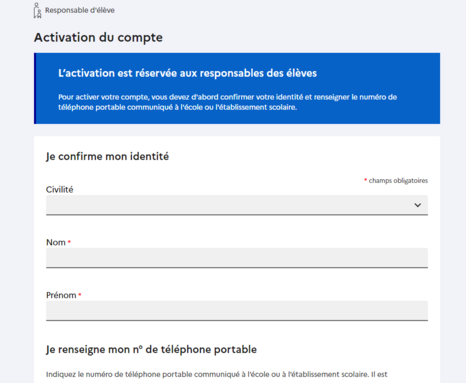Image resolution: width=466 pixels, height=383 pixels.
Task: Focus the Prénom text input
Action: 237,311
